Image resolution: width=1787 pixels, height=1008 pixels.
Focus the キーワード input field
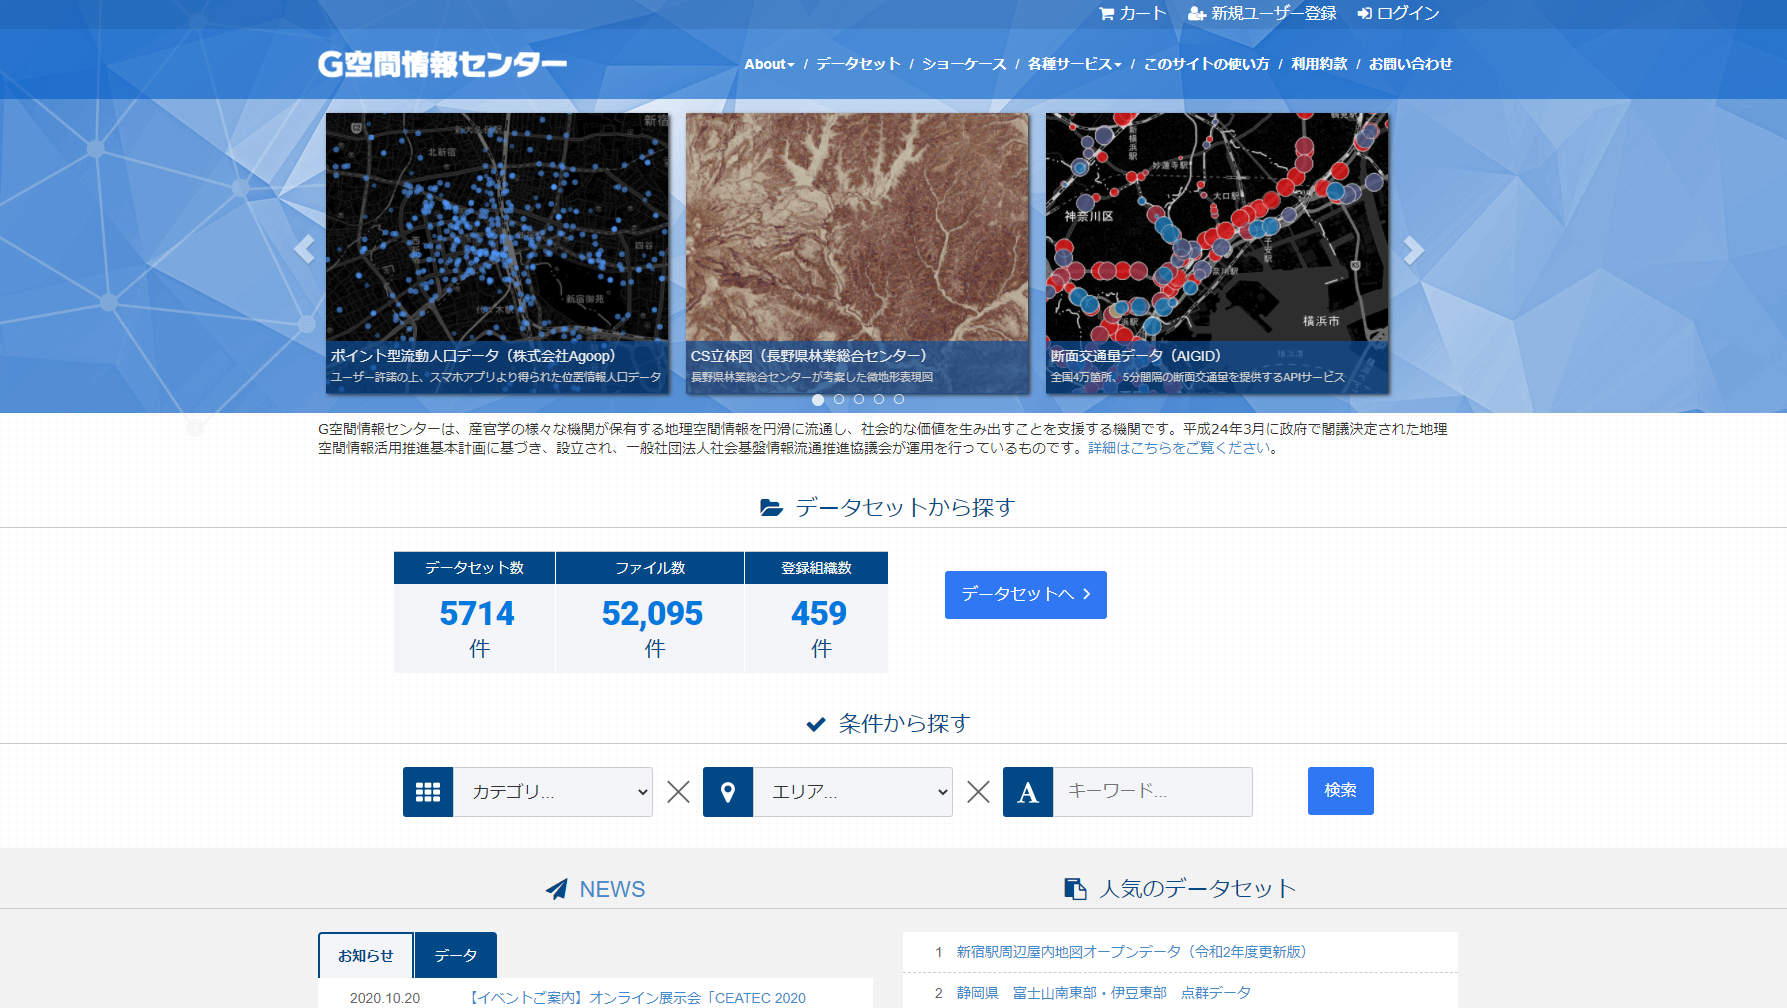click(1153, 792)
